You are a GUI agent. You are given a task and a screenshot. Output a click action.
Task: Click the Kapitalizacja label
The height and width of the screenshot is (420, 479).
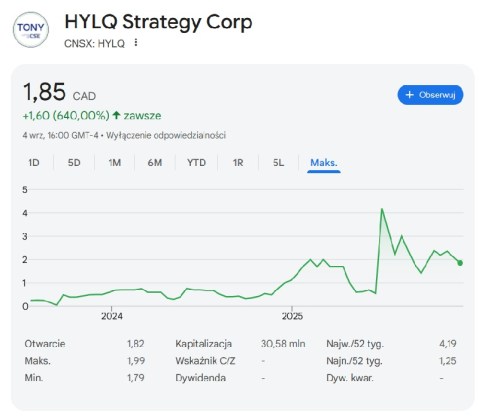pos(203,343)
